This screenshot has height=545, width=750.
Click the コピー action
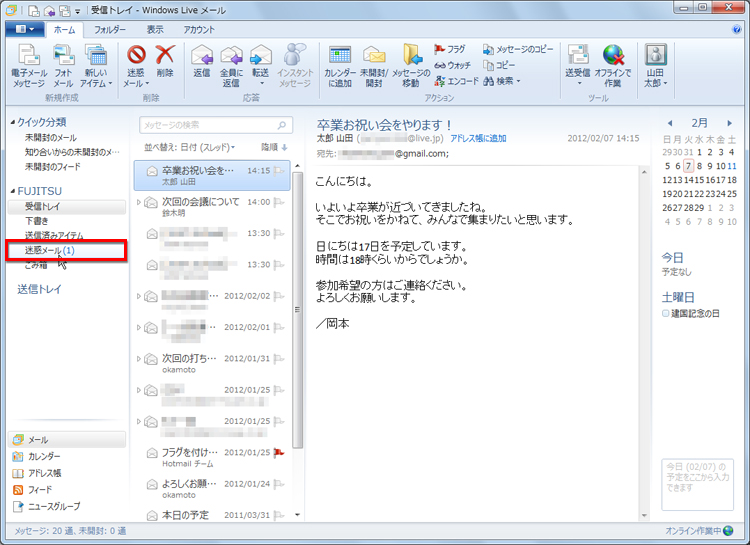pos(499,65)
